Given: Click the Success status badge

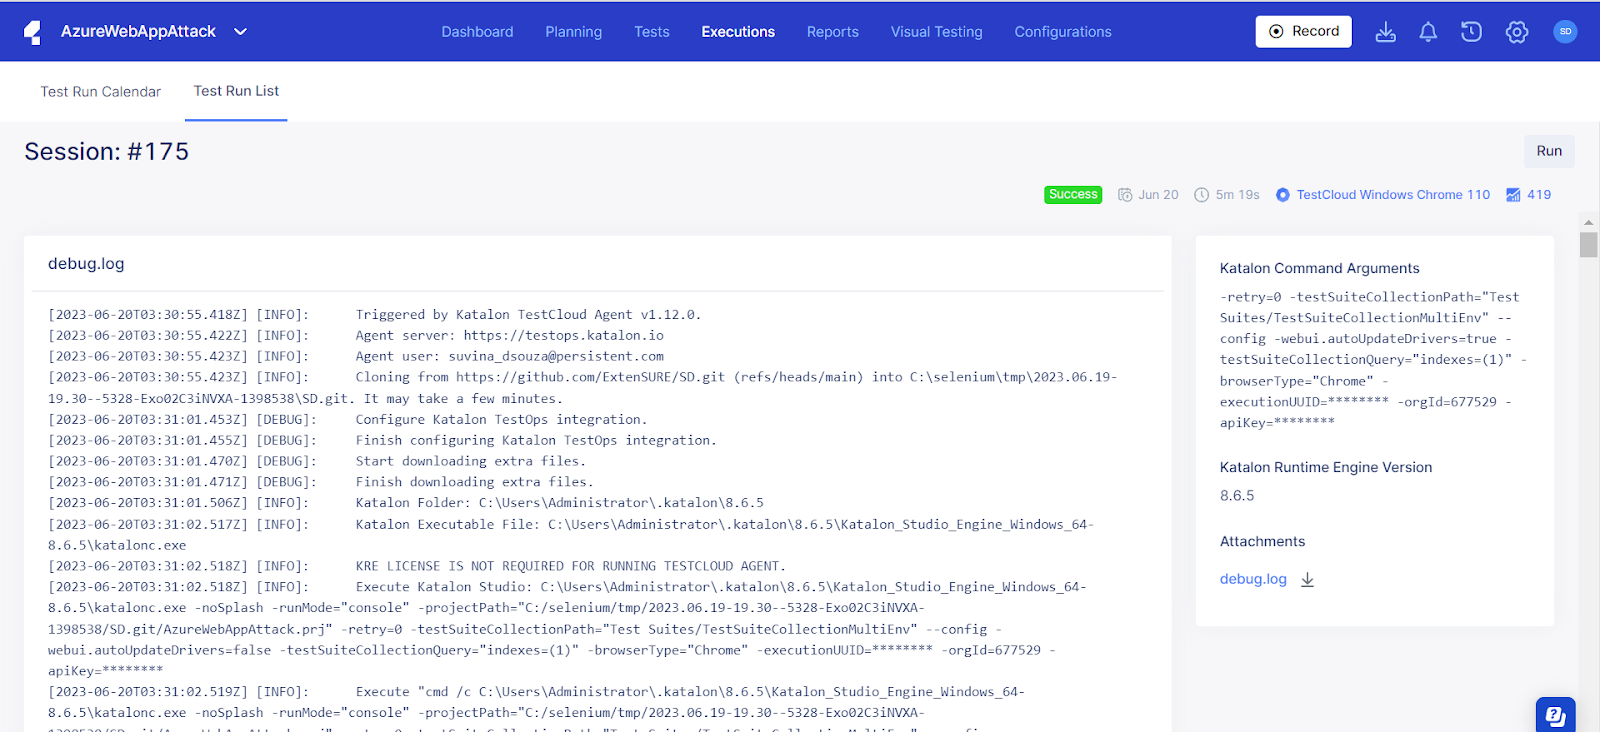Looking at the screenshot, I should pos(1073,195).
